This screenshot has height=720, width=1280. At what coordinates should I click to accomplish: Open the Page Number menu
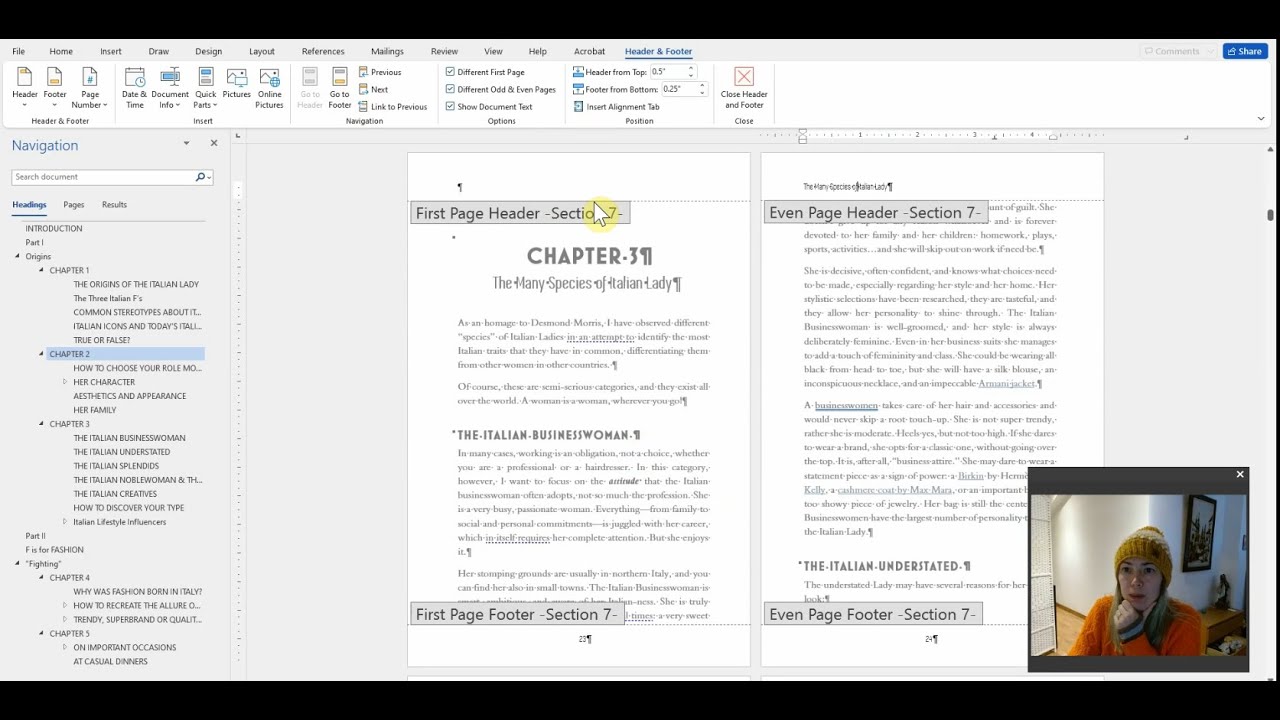pos(90,88)
